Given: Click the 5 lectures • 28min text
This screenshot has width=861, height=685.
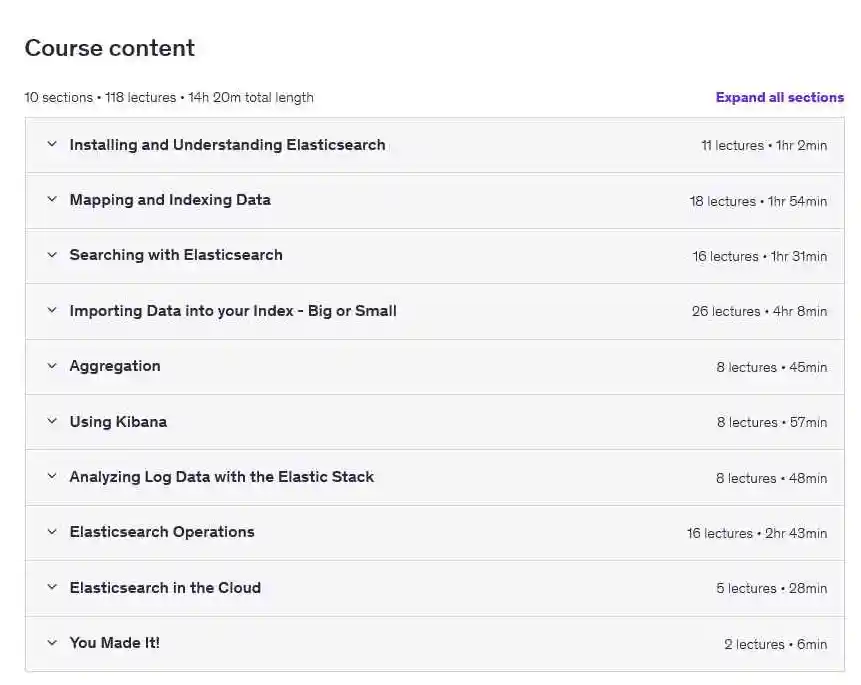Looking at the screenshot, I should click(x=771, y=588).
